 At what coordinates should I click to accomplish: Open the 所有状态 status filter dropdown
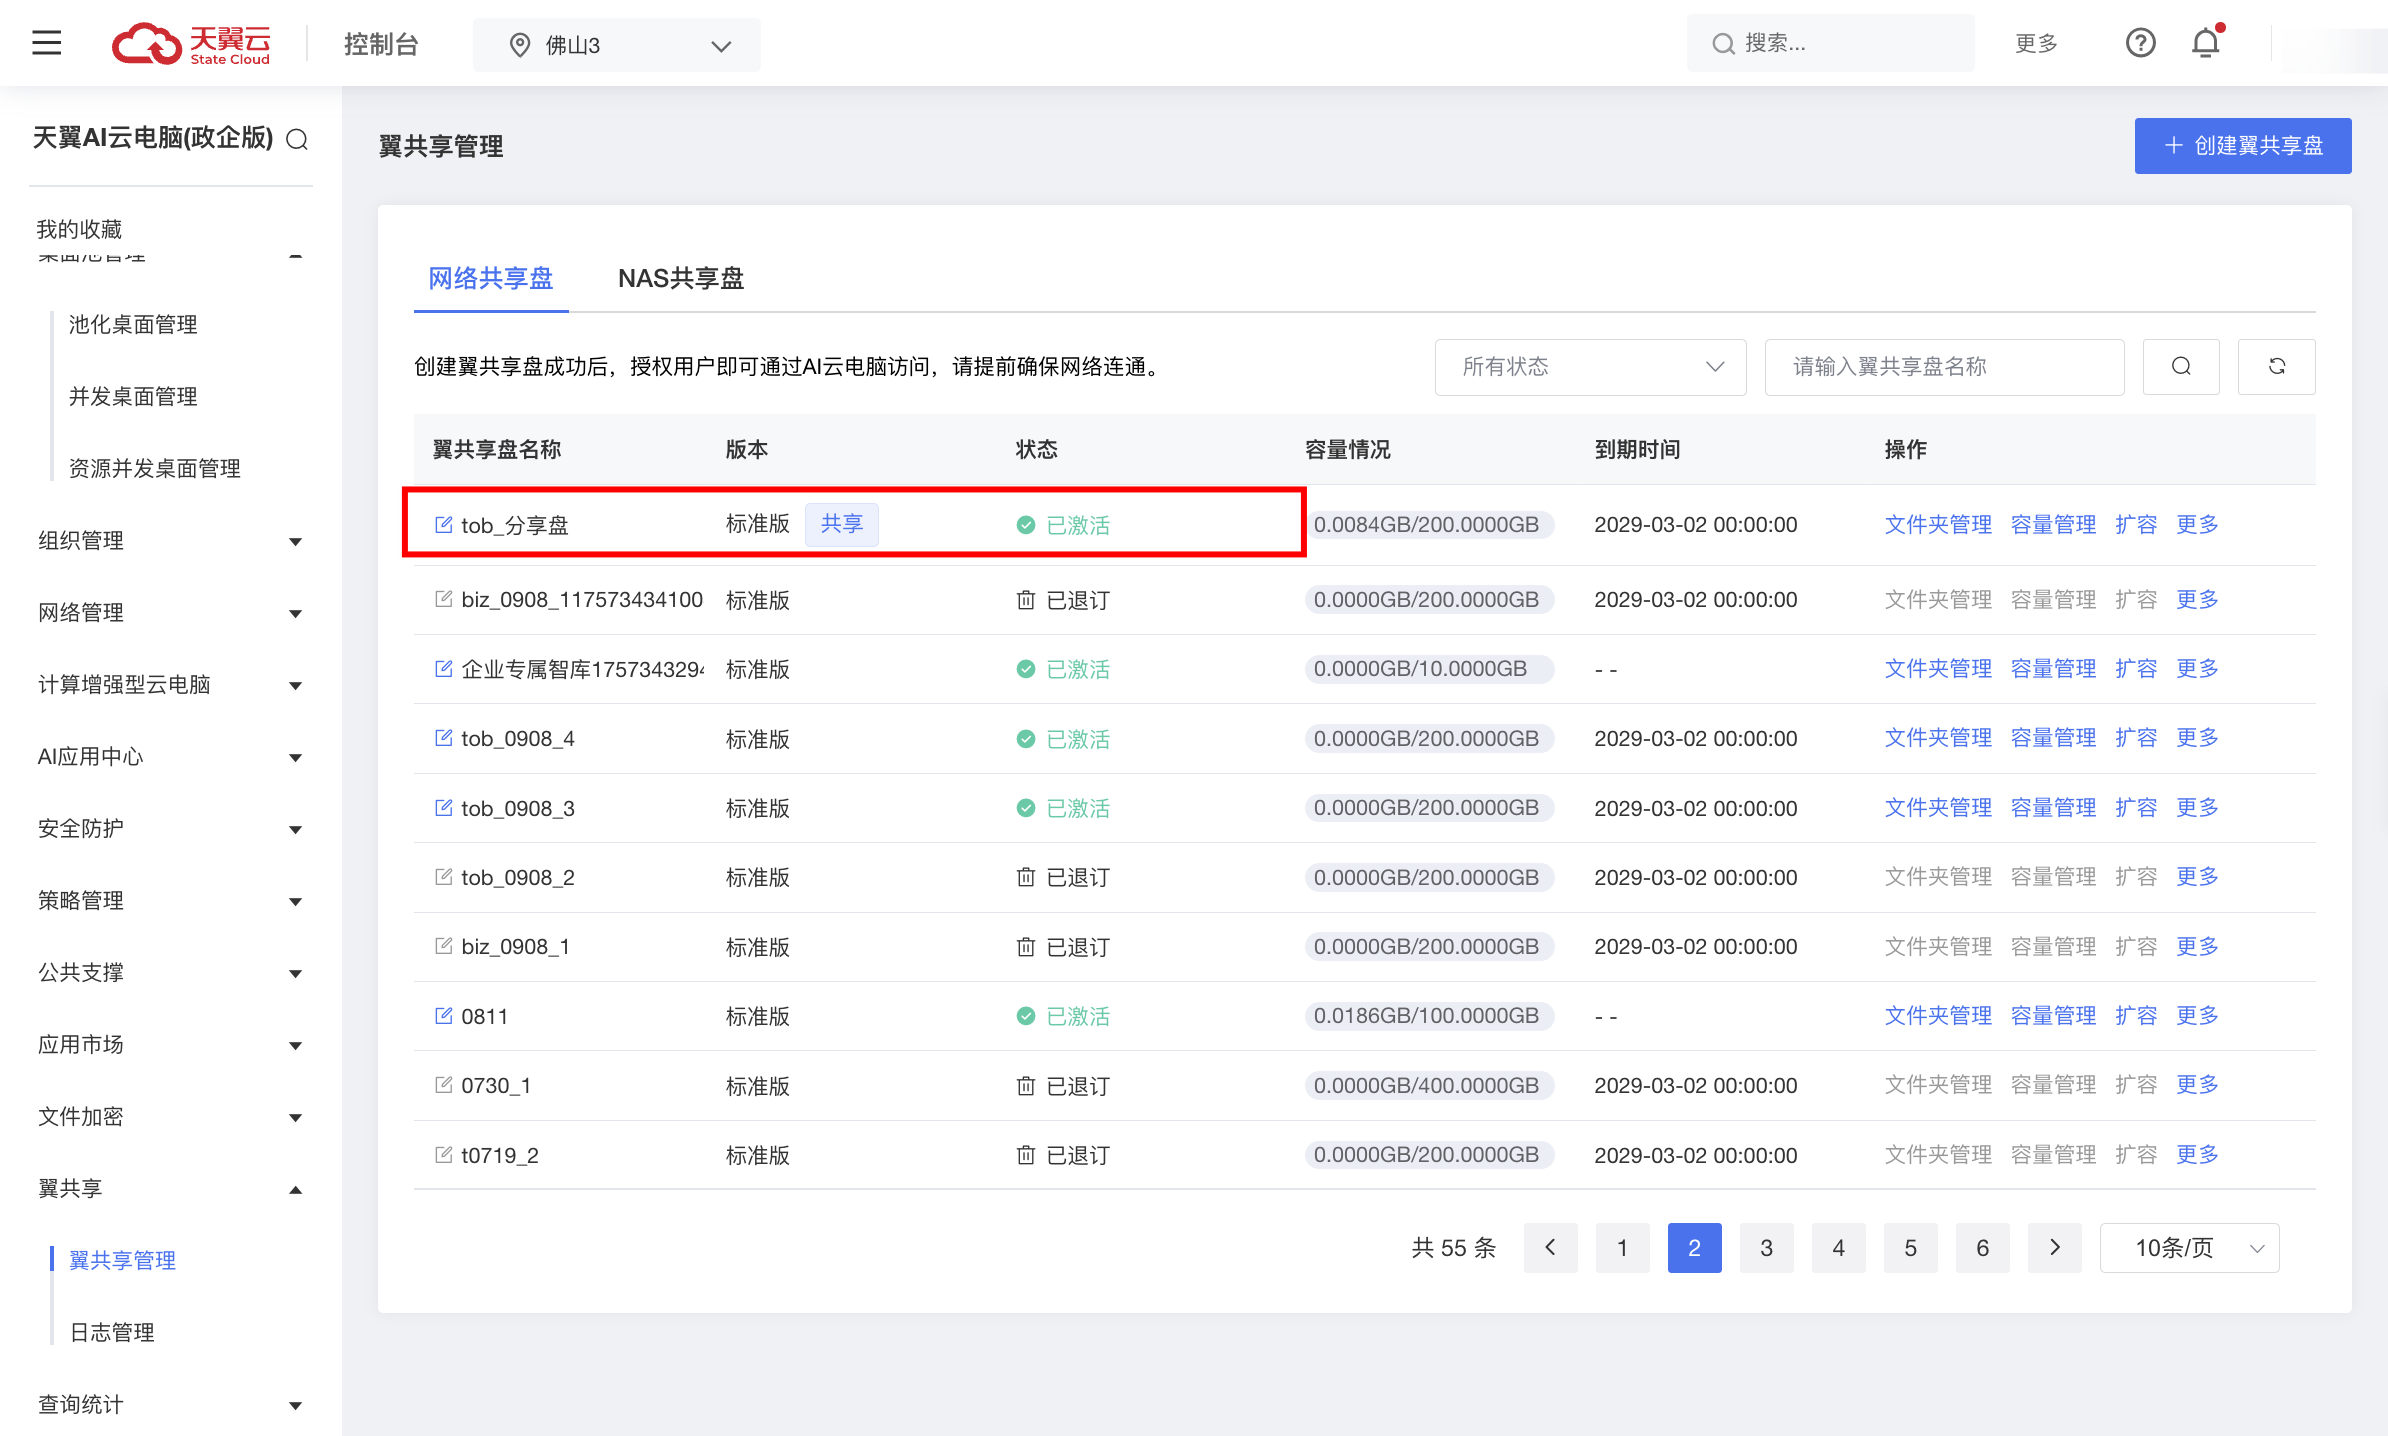pos(1590,367)
